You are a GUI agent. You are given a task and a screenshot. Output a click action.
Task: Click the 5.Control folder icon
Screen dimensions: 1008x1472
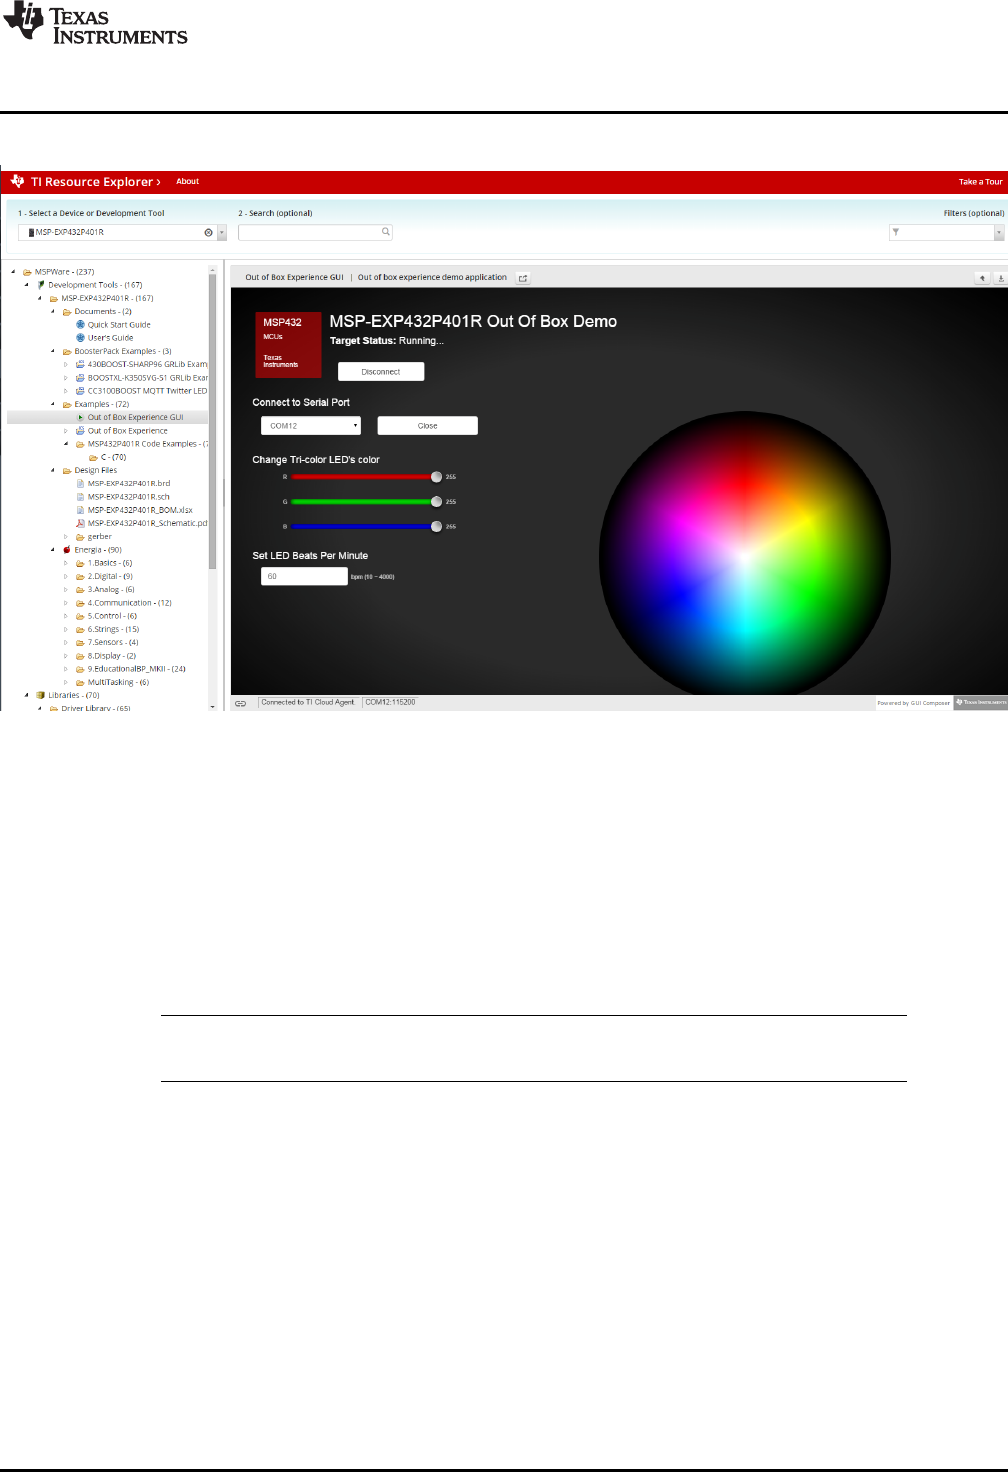click(x=80, y=616)
